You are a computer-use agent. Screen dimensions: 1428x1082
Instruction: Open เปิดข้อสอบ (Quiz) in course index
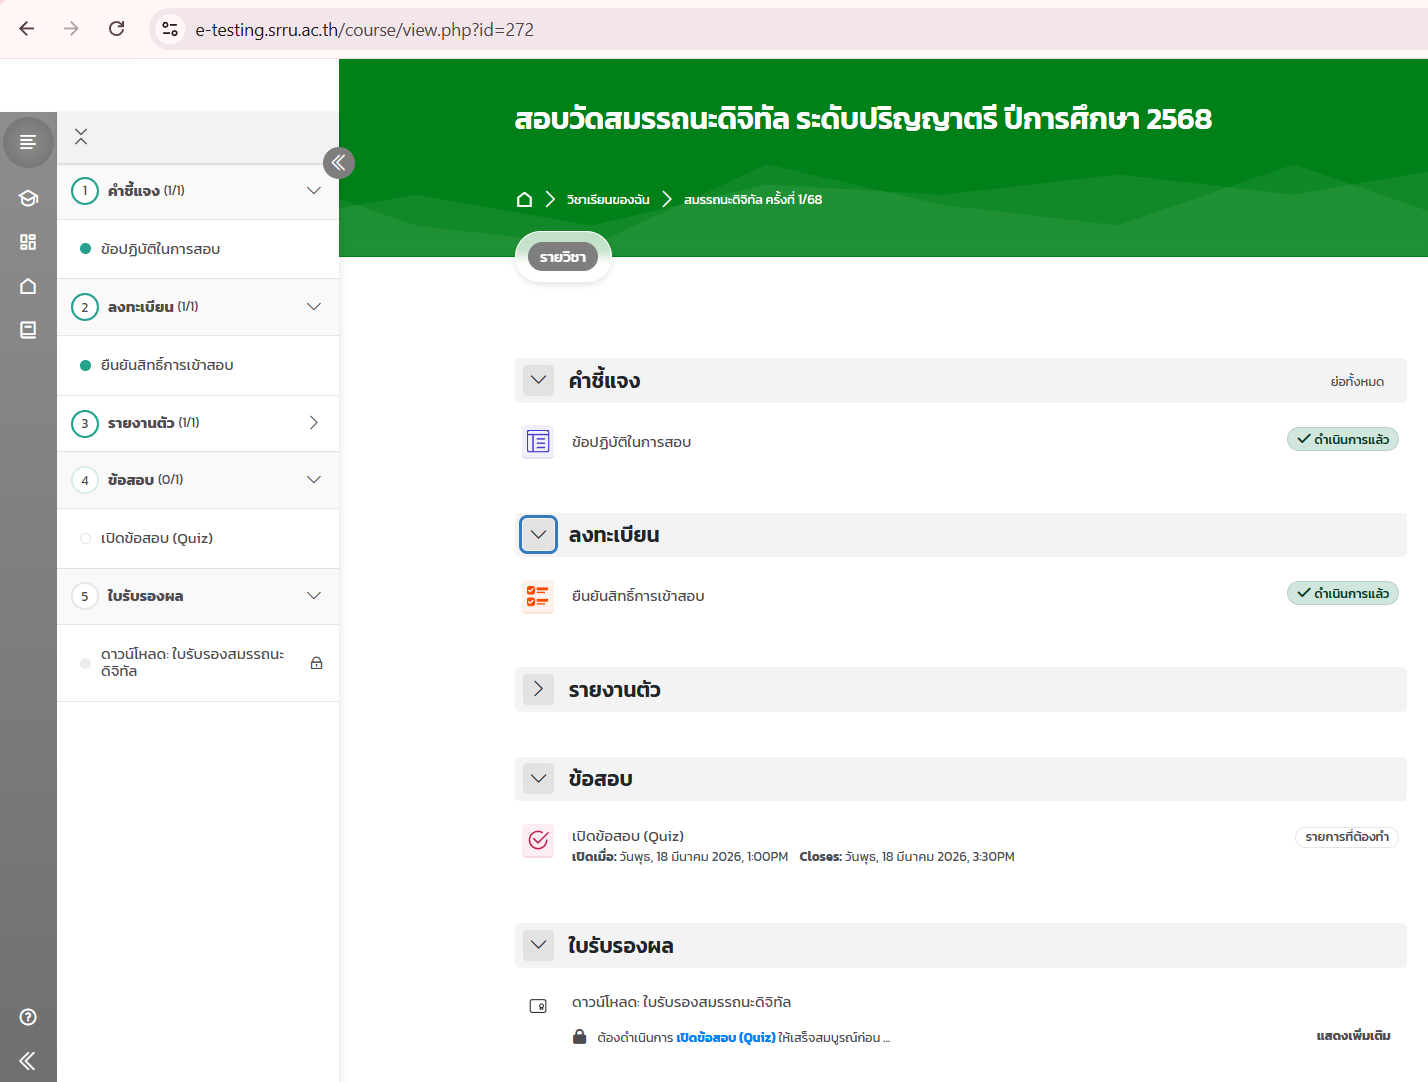pyautogui.click(x=157, y=539)
